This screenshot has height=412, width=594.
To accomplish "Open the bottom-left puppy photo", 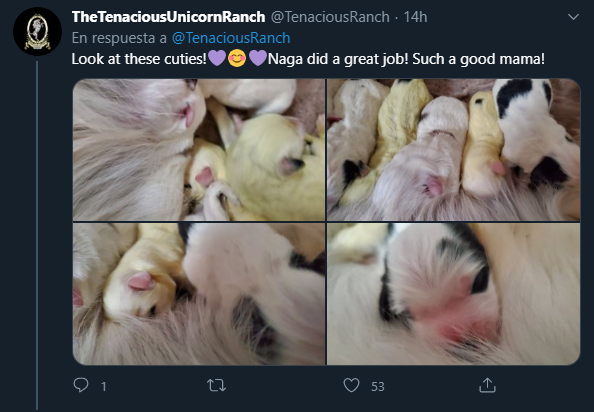I will pyautogui.click(x=199, y=294).
